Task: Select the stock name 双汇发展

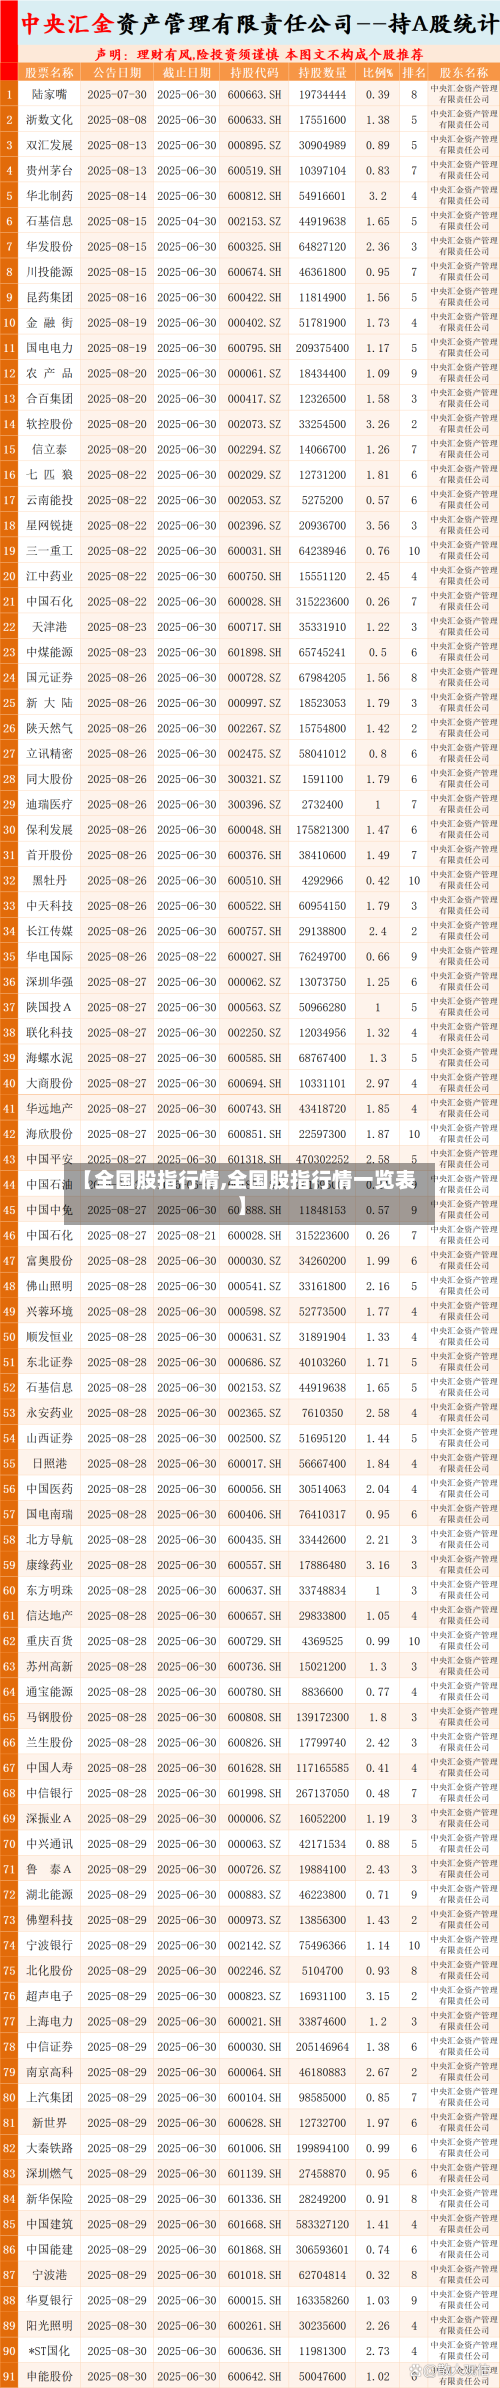Action: 49,146
